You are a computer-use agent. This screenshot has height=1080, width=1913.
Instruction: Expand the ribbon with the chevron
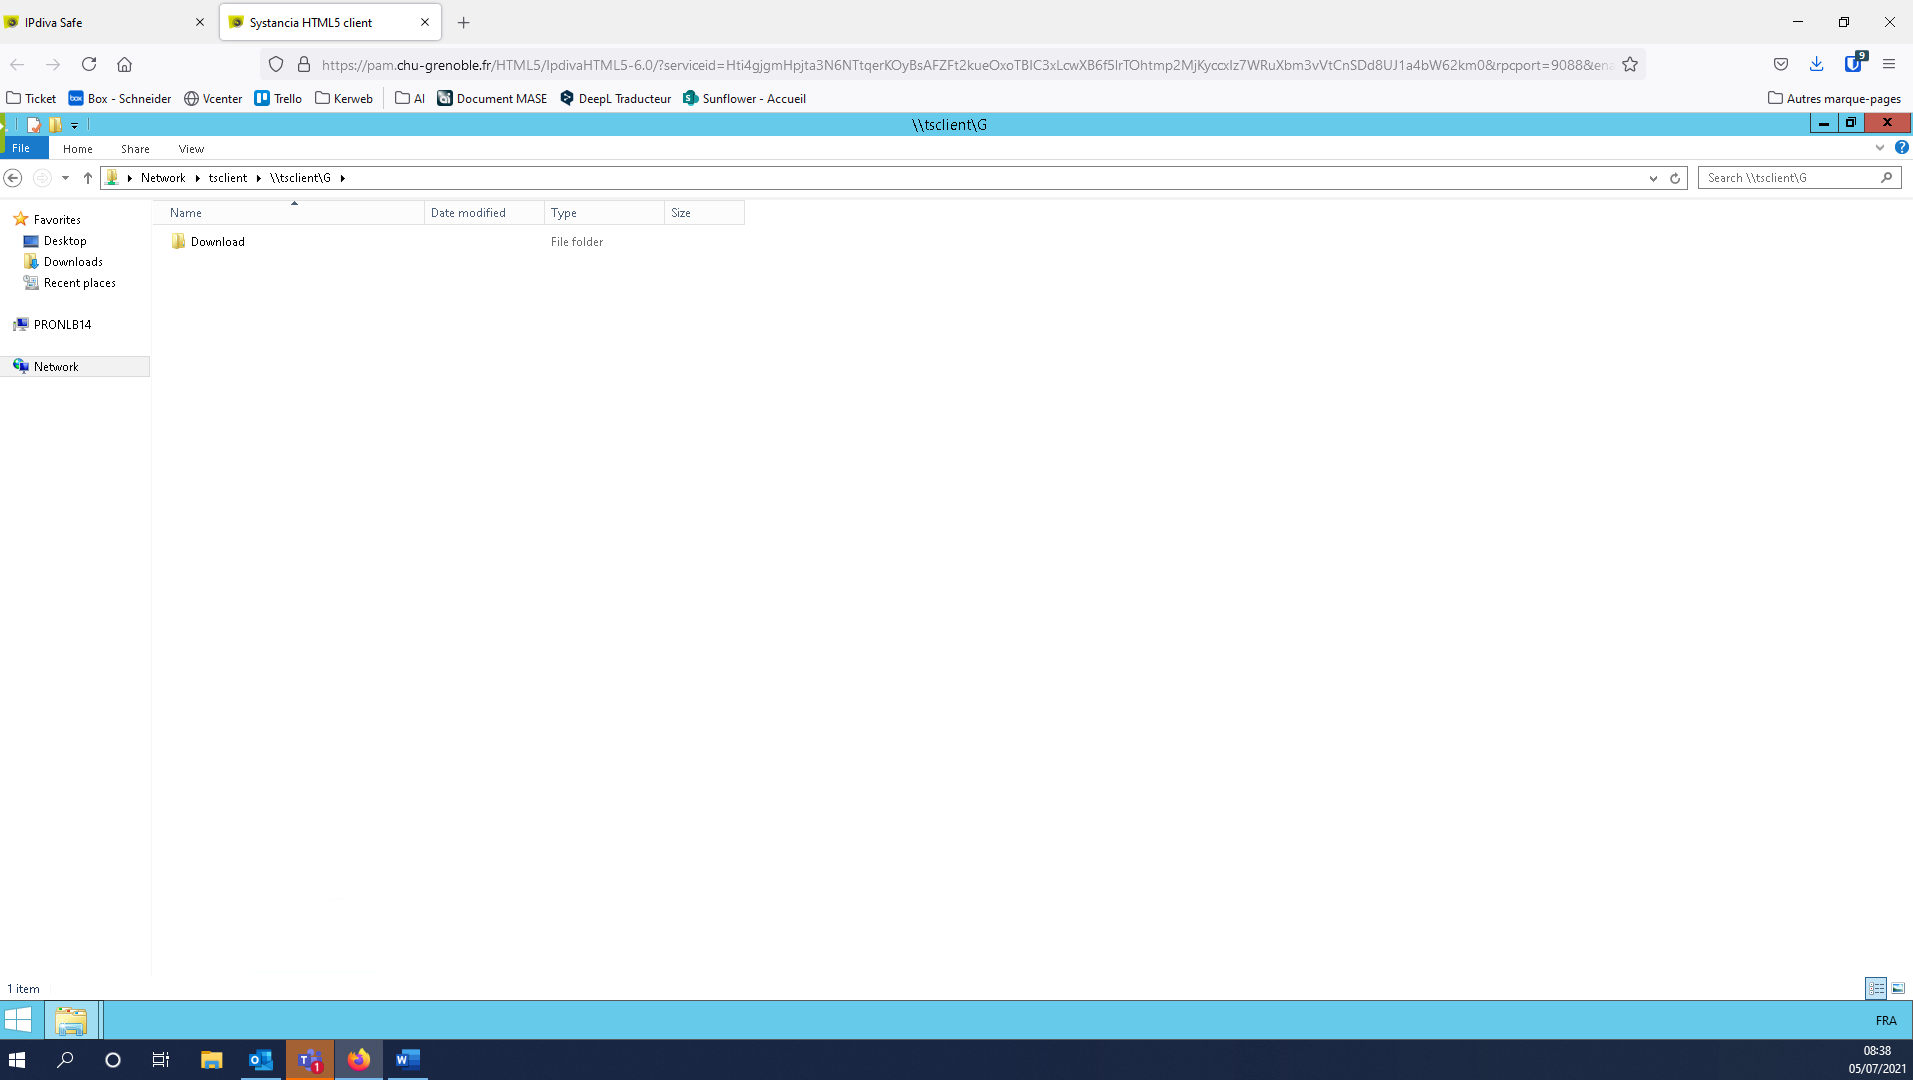pyautogui.click(x=1880, y=148)
